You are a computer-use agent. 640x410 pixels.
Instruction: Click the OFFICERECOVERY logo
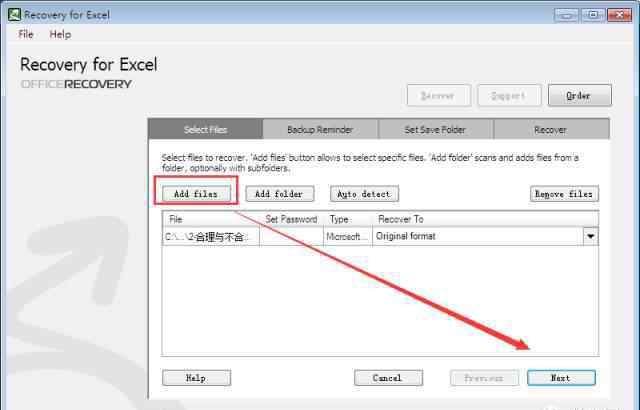click(x=76, y=84)
